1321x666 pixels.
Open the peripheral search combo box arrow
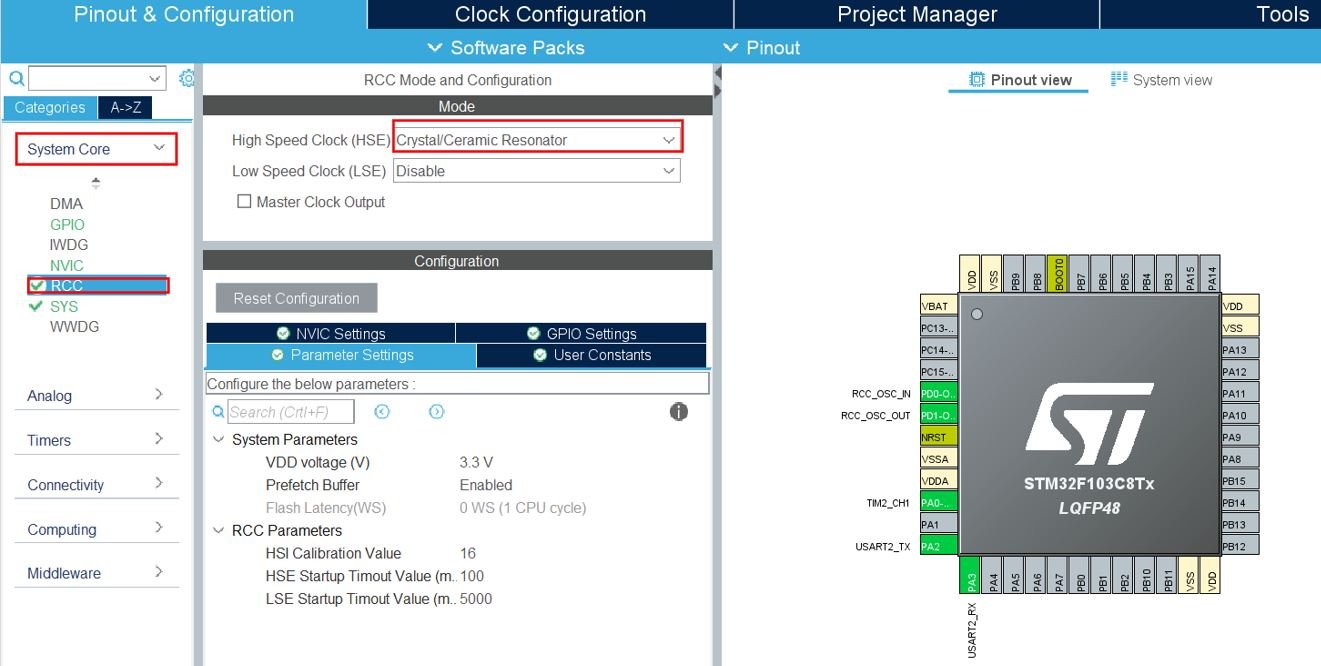(x=155, y=78)
